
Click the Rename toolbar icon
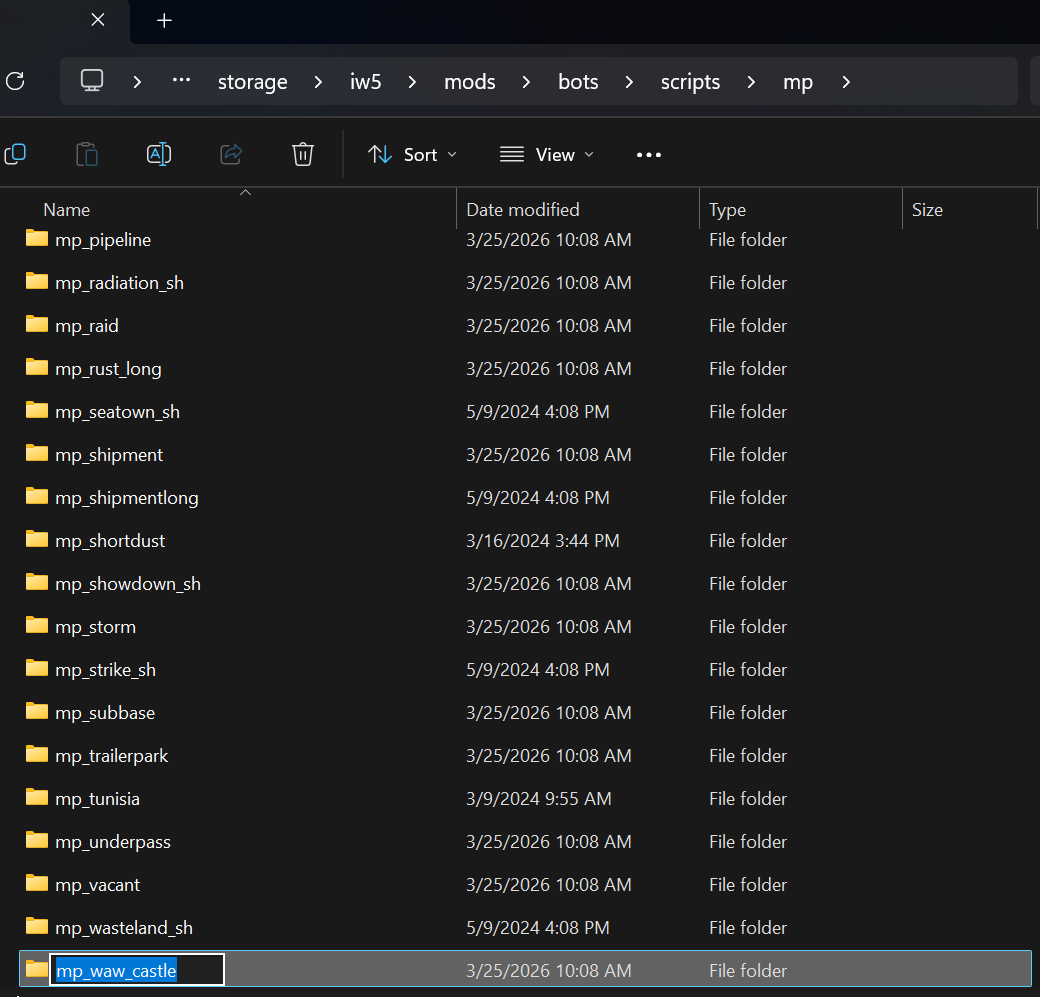coord(159,155)
